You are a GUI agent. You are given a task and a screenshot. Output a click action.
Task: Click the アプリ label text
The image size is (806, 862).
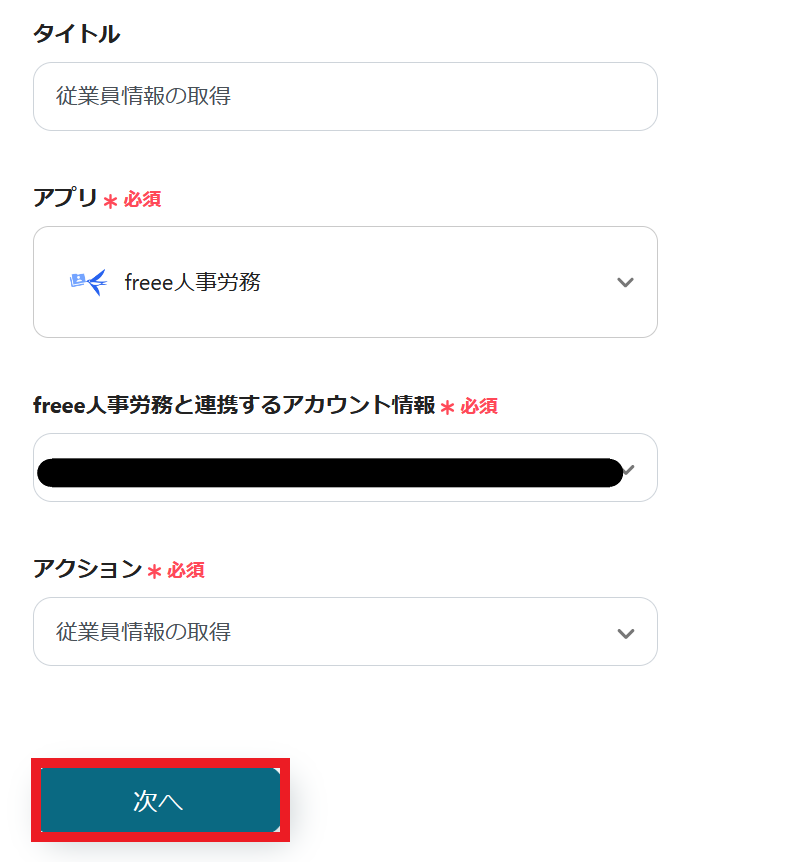click(x=65, y=199)
